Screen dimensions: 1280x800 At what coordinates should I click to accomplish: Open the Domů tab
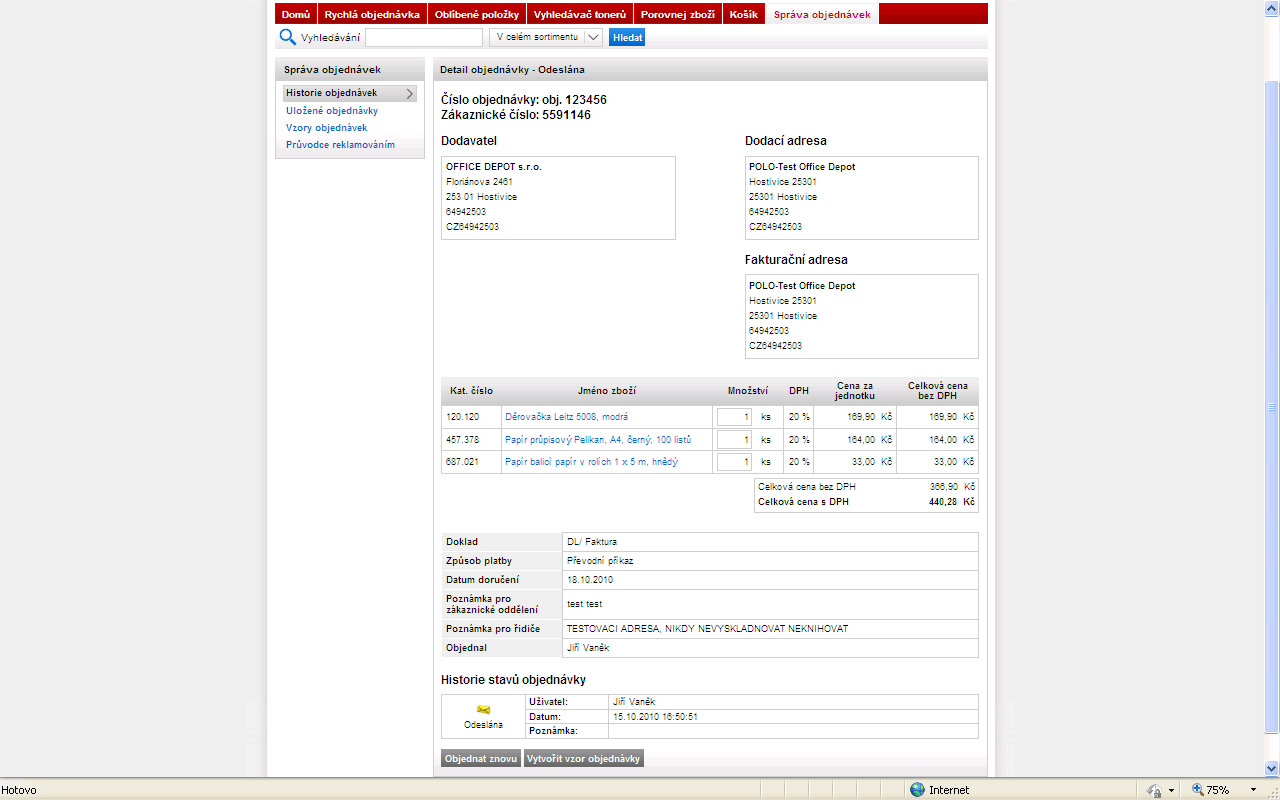[295, 14]
